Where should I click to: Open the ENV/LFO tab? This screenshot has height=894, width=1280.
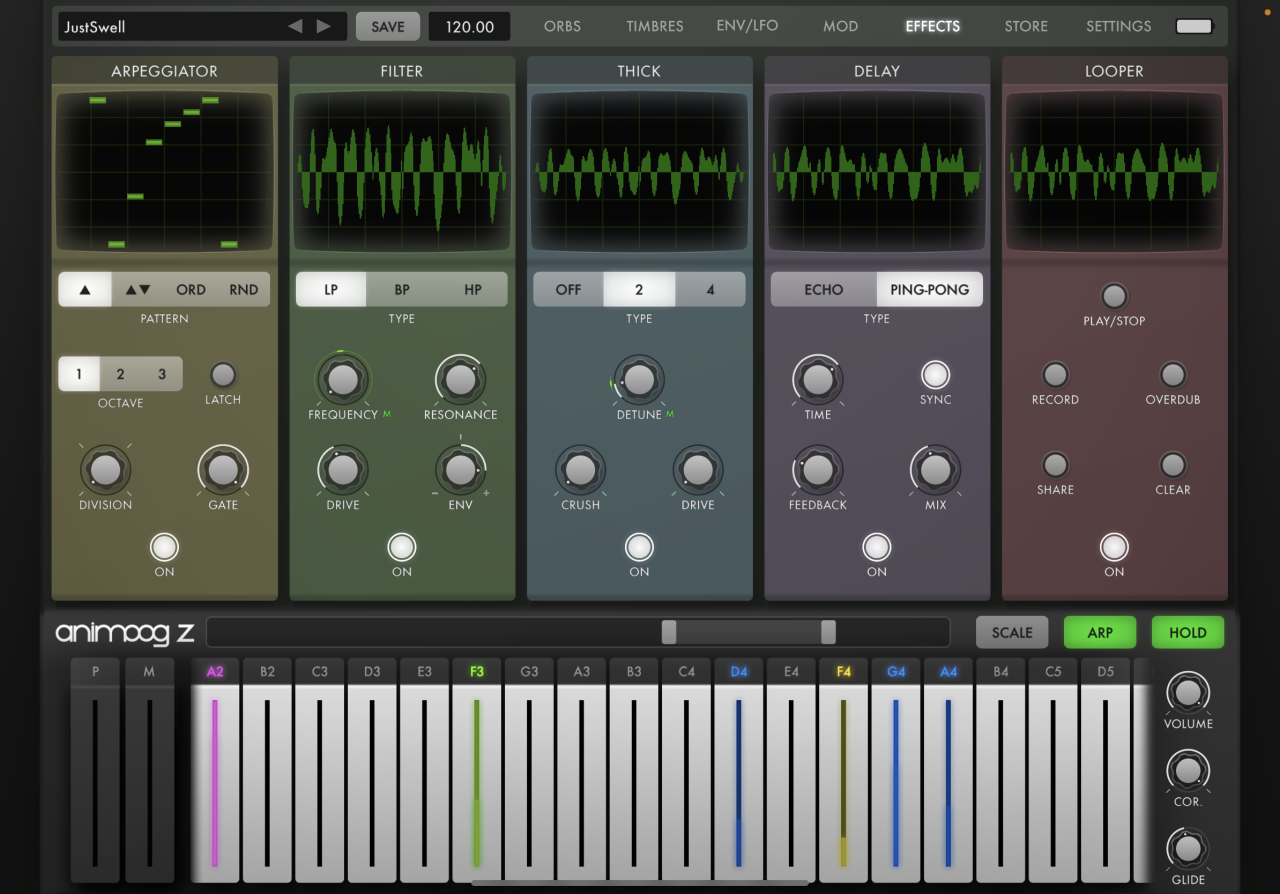(747, 26)
